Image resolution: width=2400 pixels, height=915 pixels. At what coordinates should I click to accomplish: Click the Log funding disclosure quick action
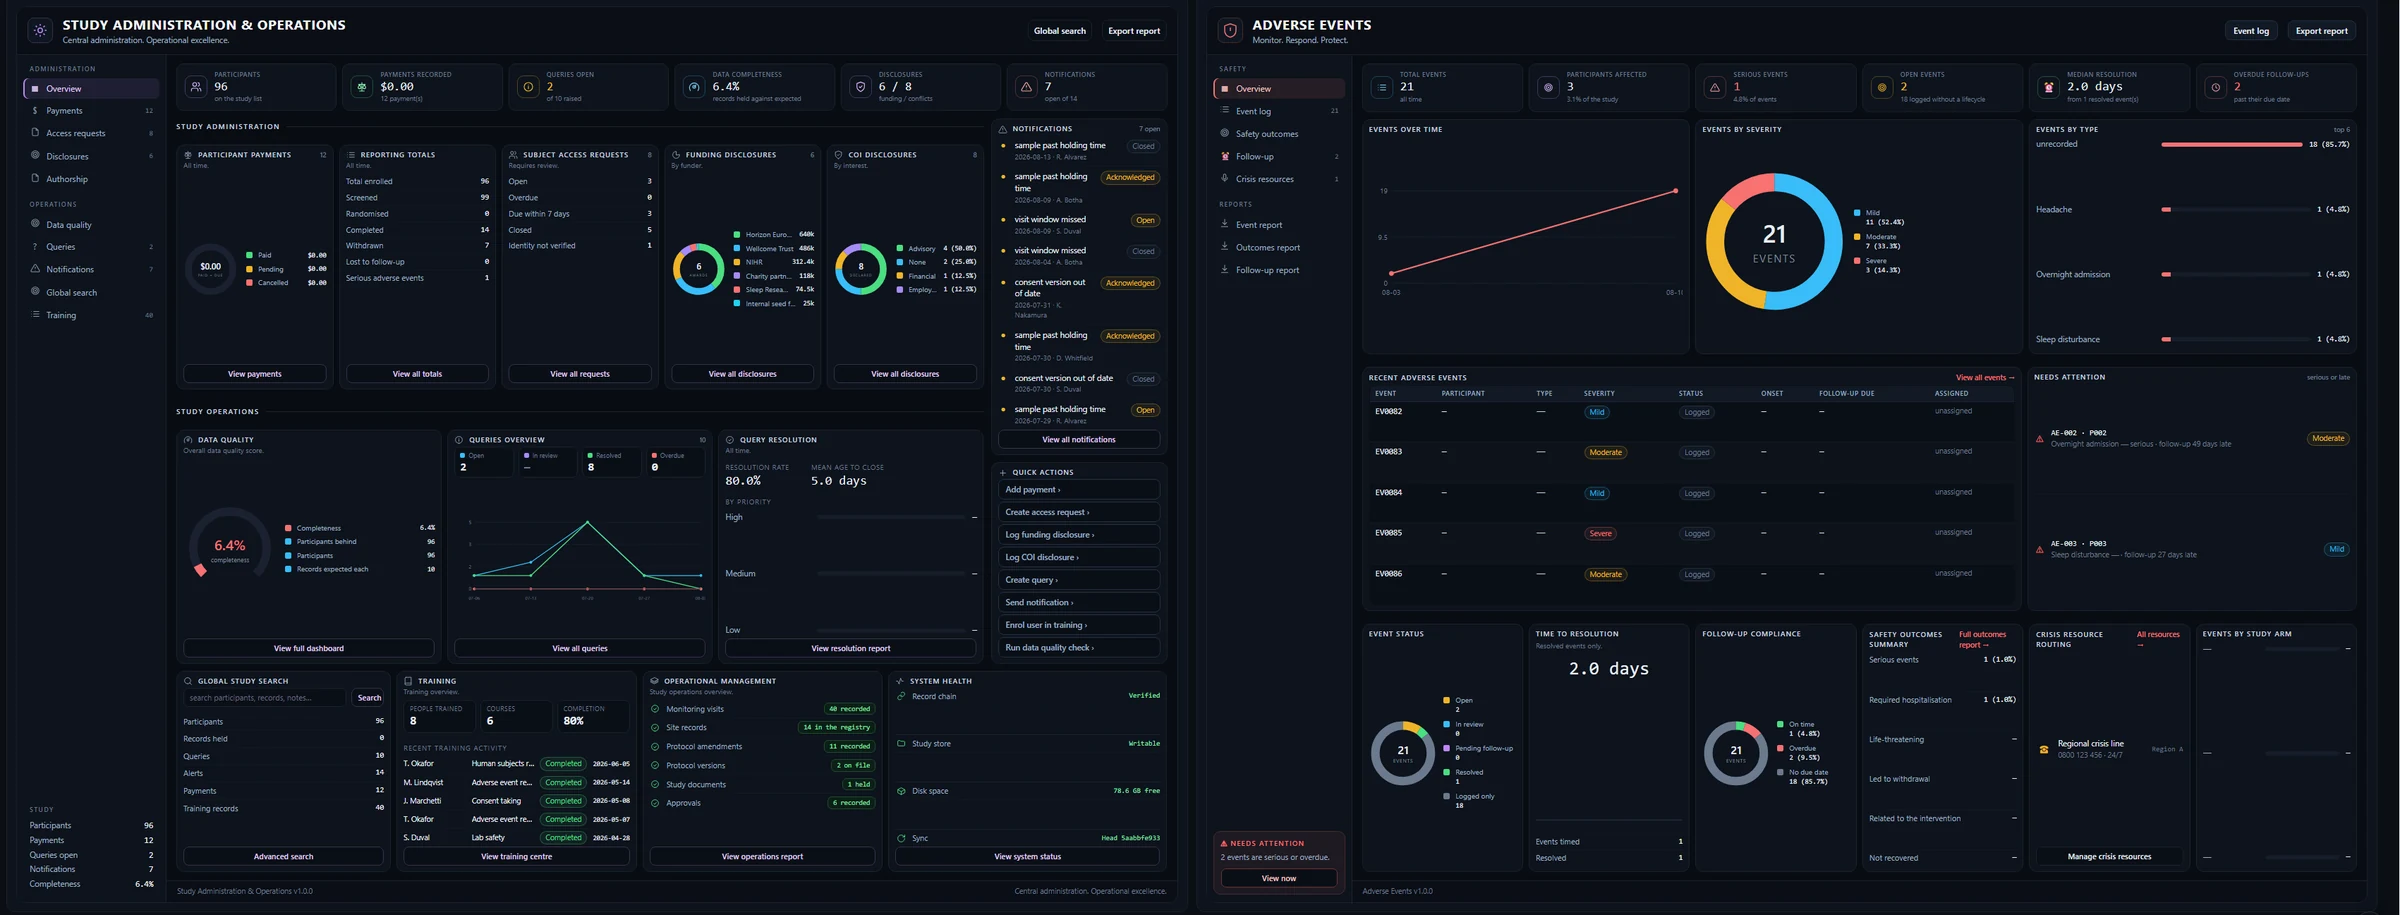1079,535
